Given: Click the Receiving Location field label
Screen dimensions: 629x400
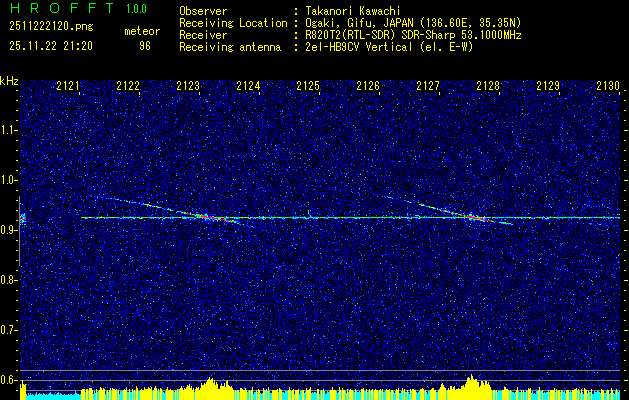Looking at the screenshot, I should click(233, 23).
